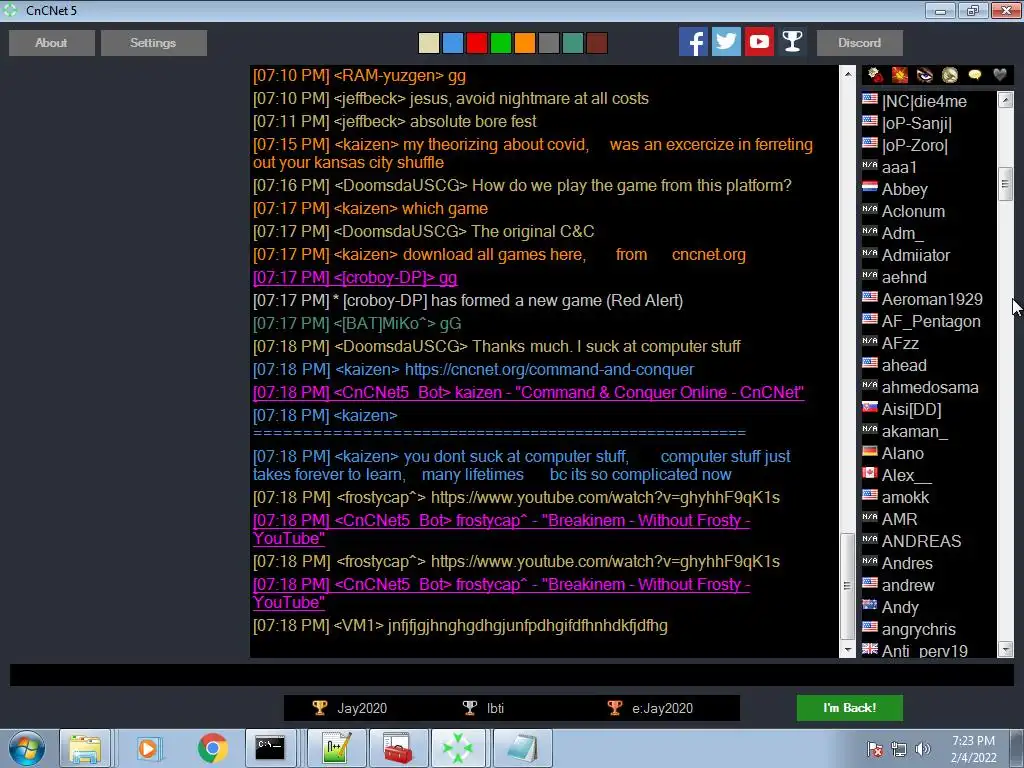Viewport: 1024px width, 768px height.
Task: Open the Action Center flag tray icon
Action: tap(875, 749)
